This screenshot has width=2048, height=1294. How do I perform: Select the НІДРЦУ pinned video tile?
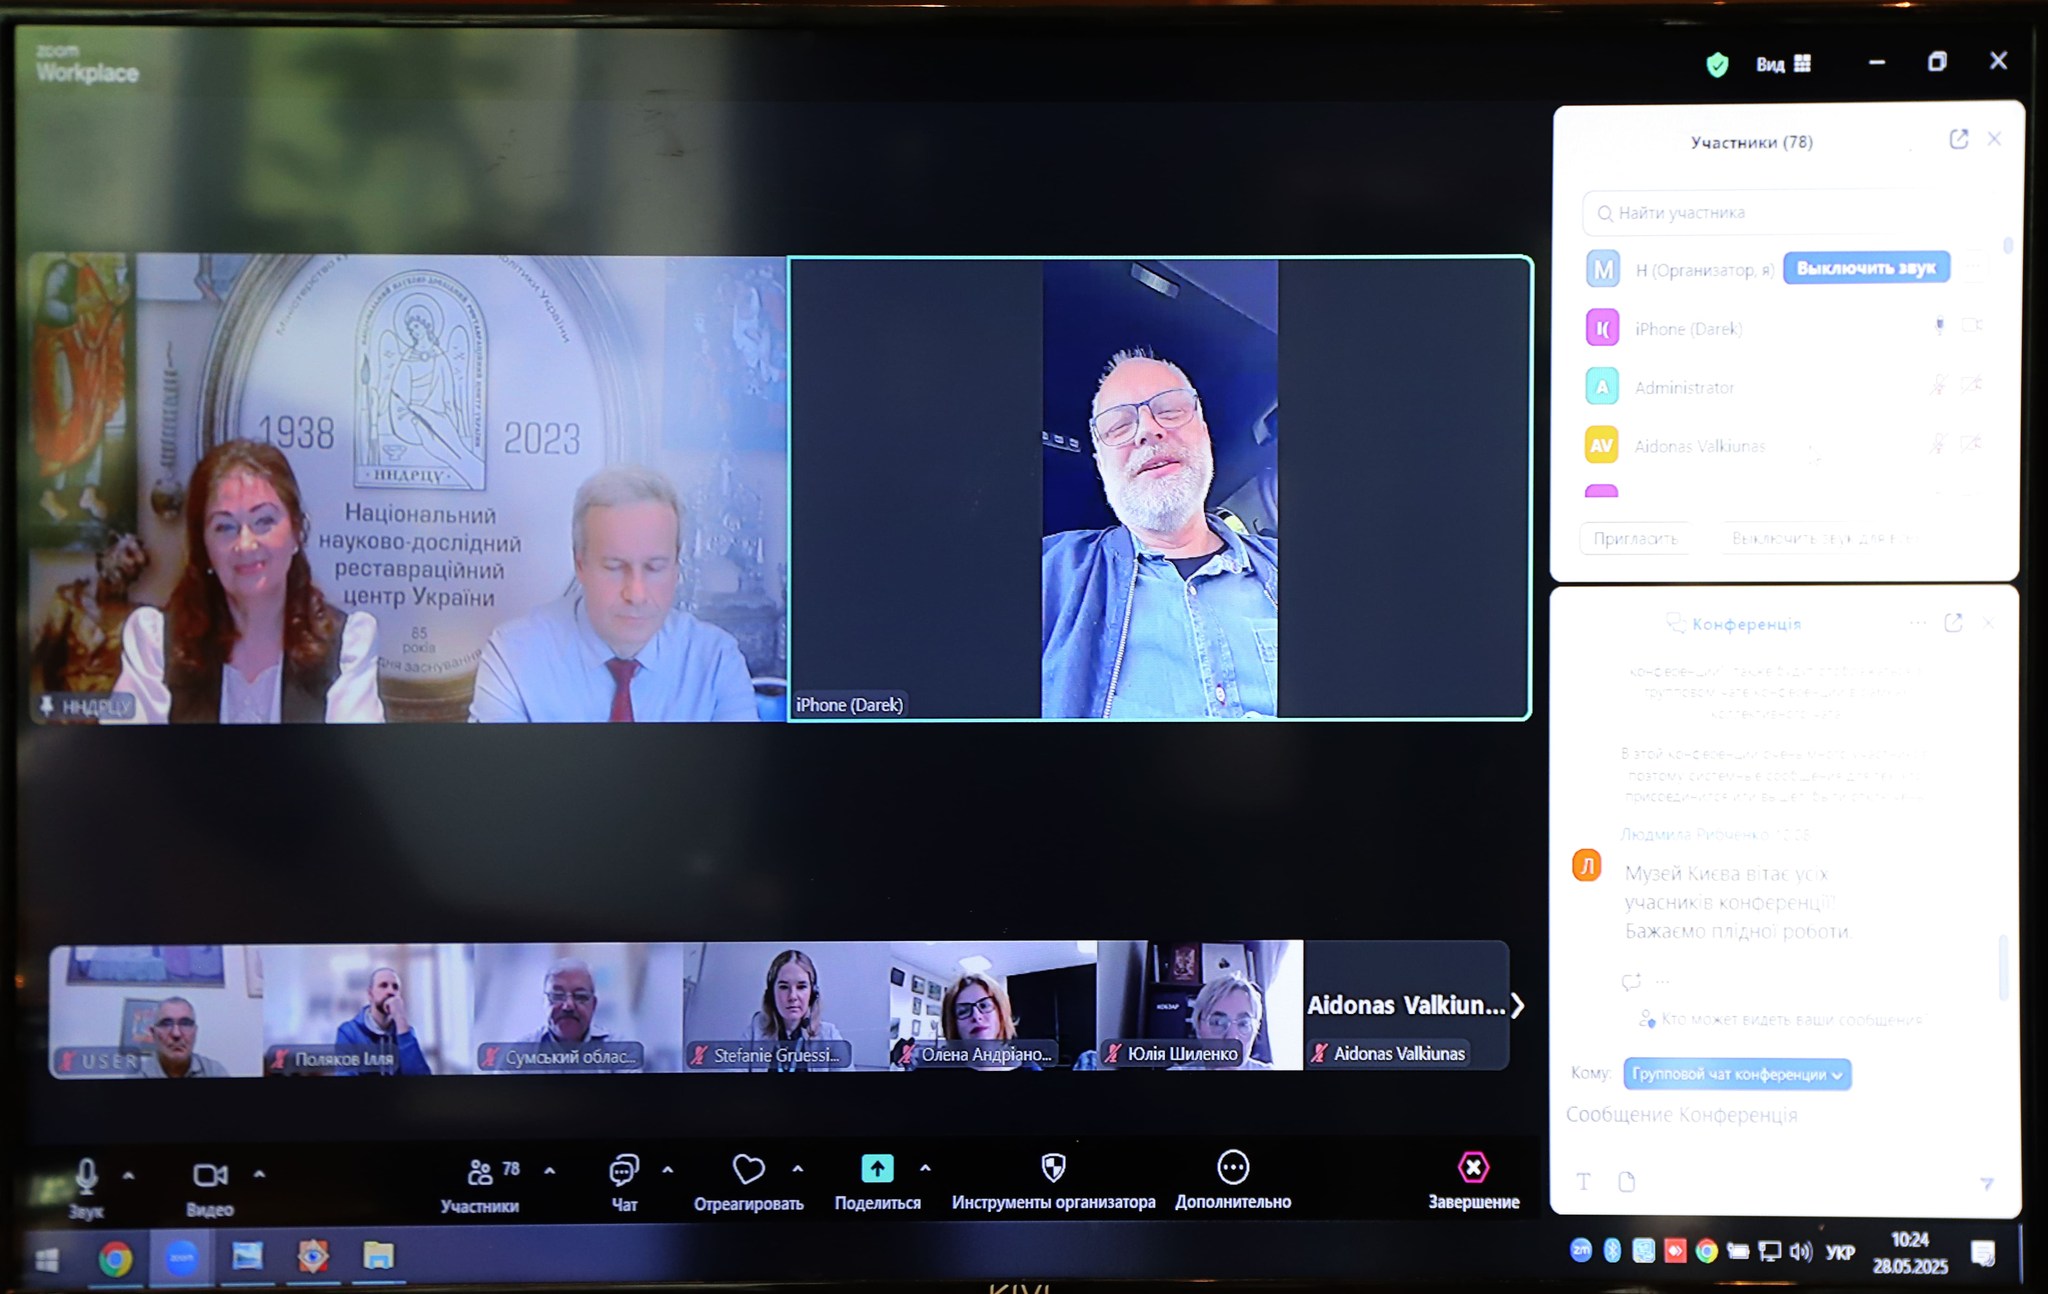pos(409,488)
